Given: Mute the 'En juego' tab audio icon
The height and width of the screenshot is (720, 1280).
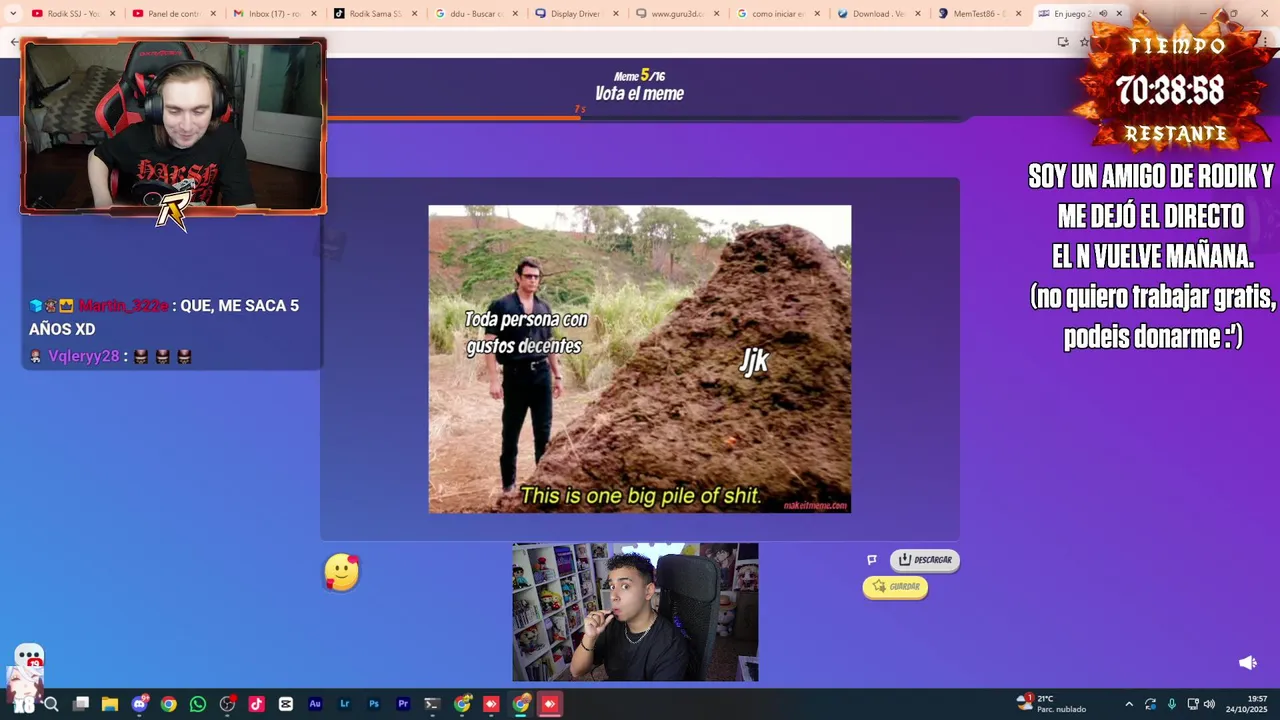Looking at the screenshot, I should click(x=1103, y=14).
